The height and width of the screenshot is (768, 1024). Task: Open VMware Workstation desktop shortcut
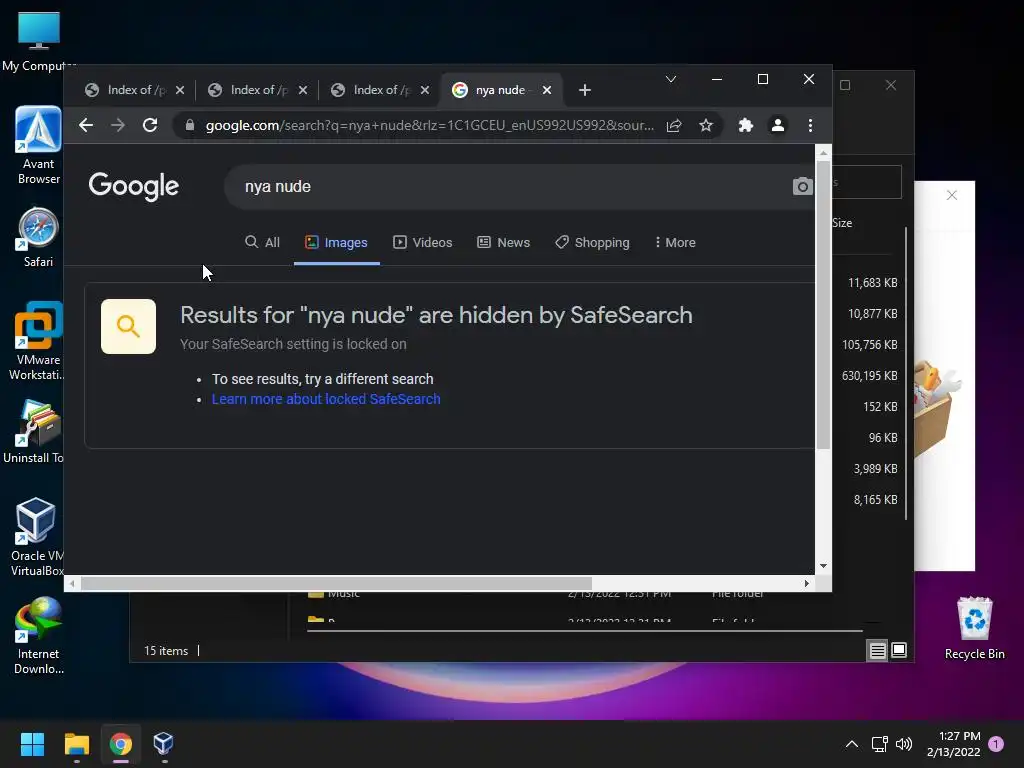pyautogui.click(x=38, y=341)
